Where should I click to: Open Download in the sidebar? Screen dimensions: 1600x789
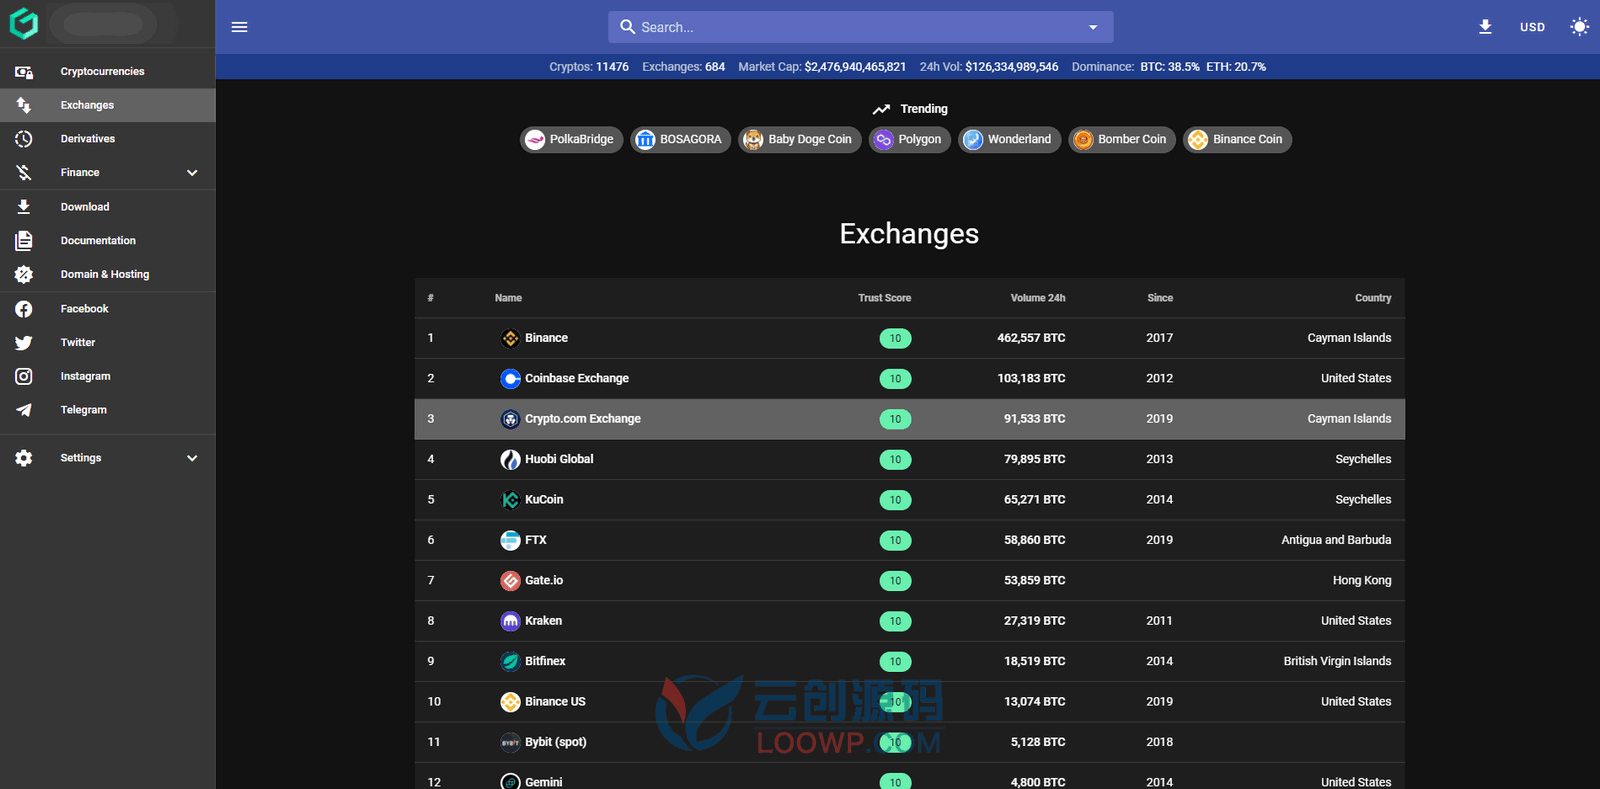(108, 207)
